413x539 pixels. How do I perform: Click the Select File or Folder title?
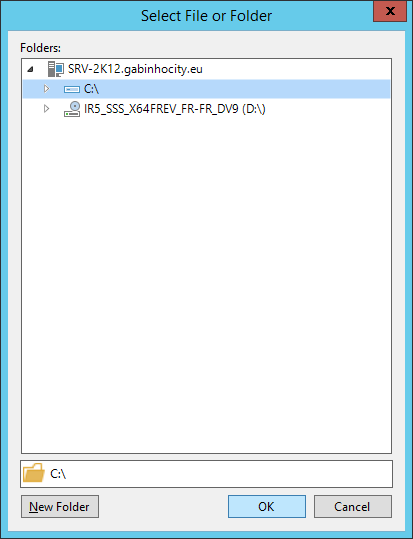[206, 16]
